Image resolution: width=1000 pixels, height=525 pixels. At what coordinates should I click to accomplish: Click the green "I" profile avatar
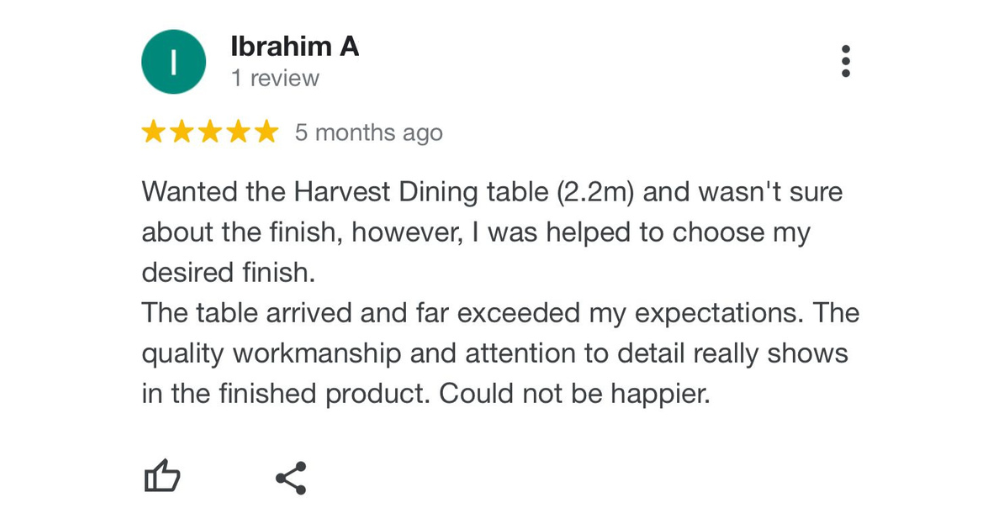click(x=173, y=62)
